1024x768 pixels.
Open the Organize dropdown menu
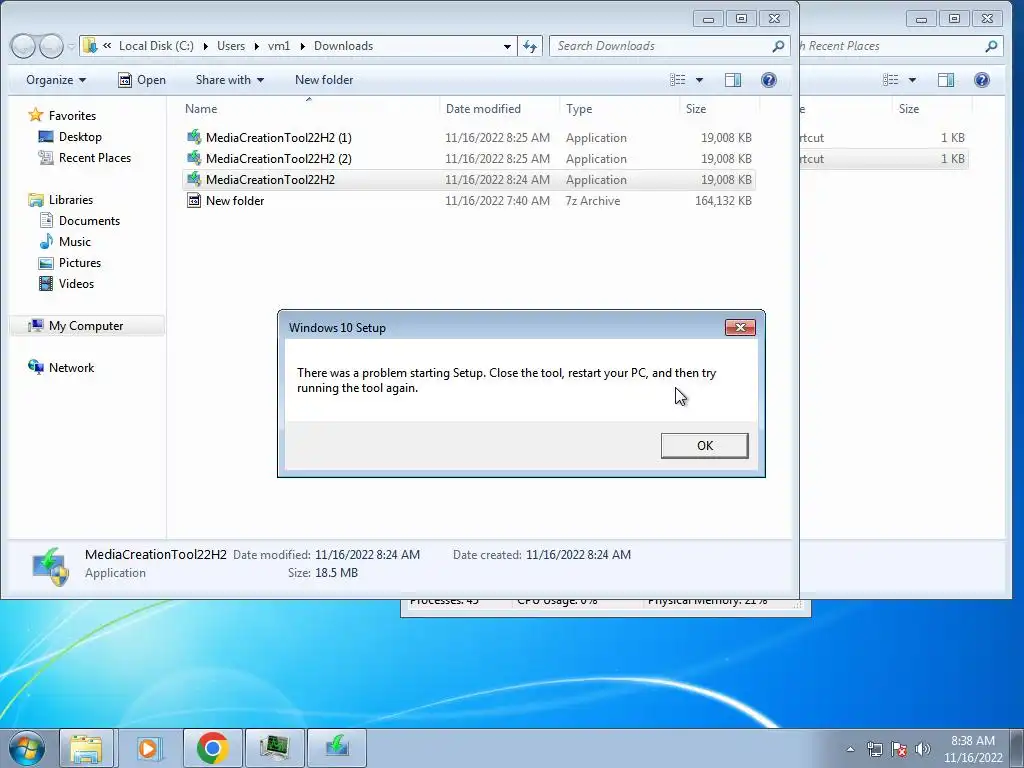[56, 80]
